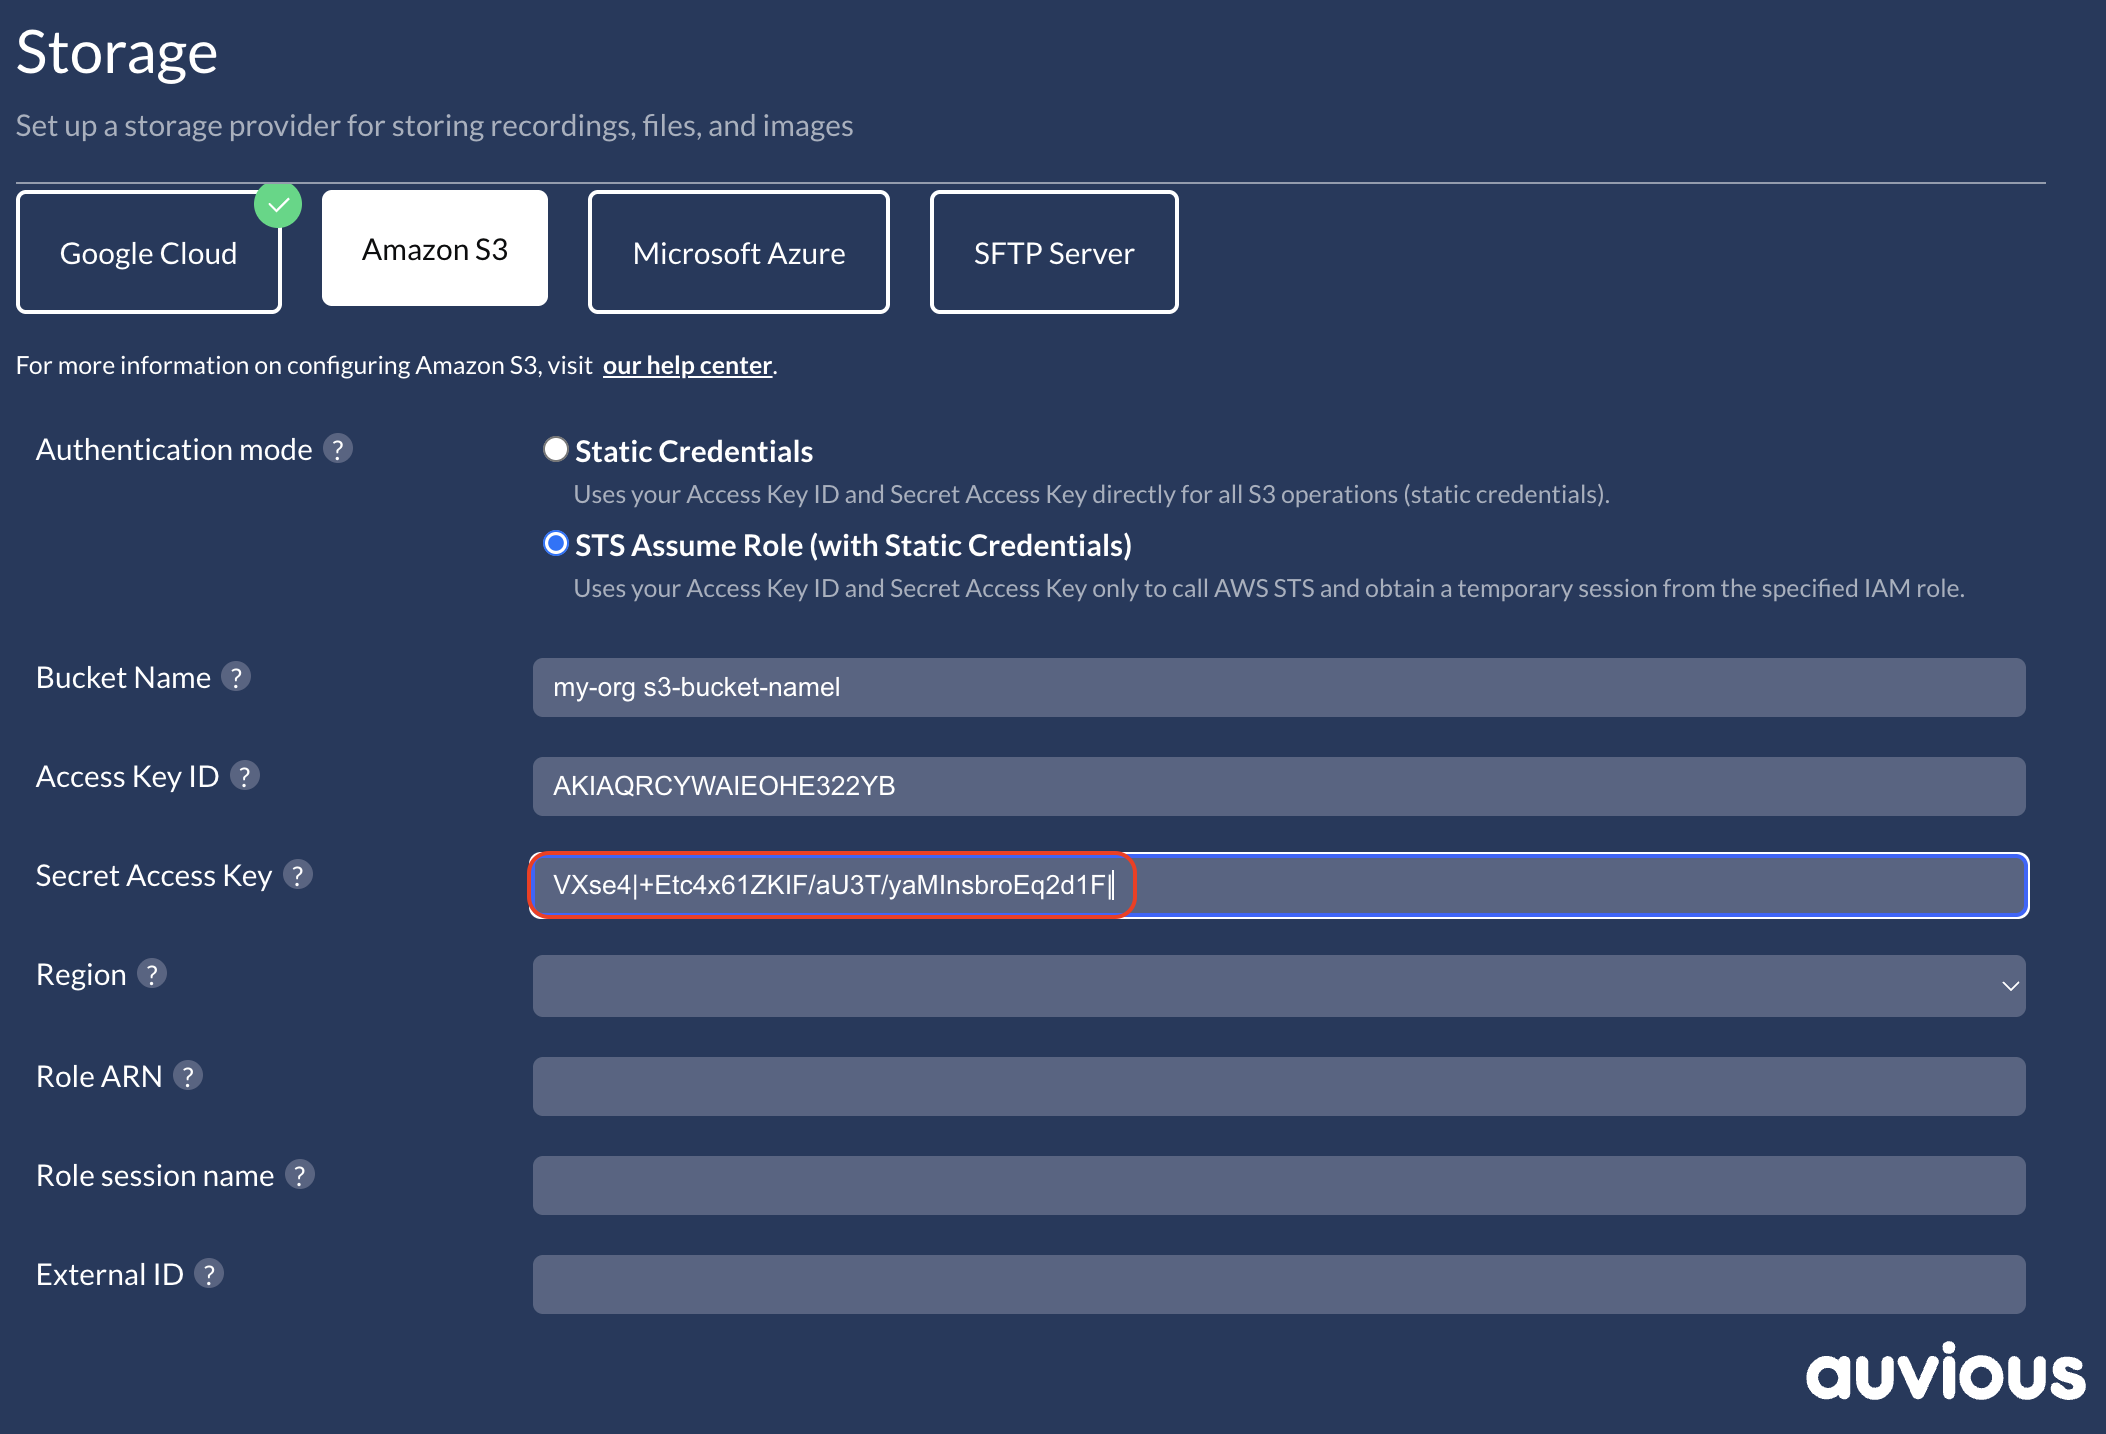Click the Region dropdown chevron arrow
The image size is (2106, 1434).
(x=2010, y=986)
